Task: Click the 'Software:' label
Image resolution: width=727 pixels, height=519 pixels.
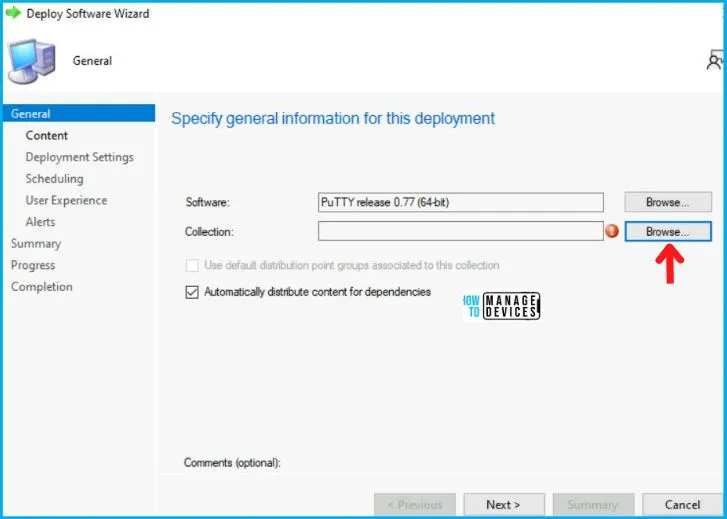Action: (208, 202)
